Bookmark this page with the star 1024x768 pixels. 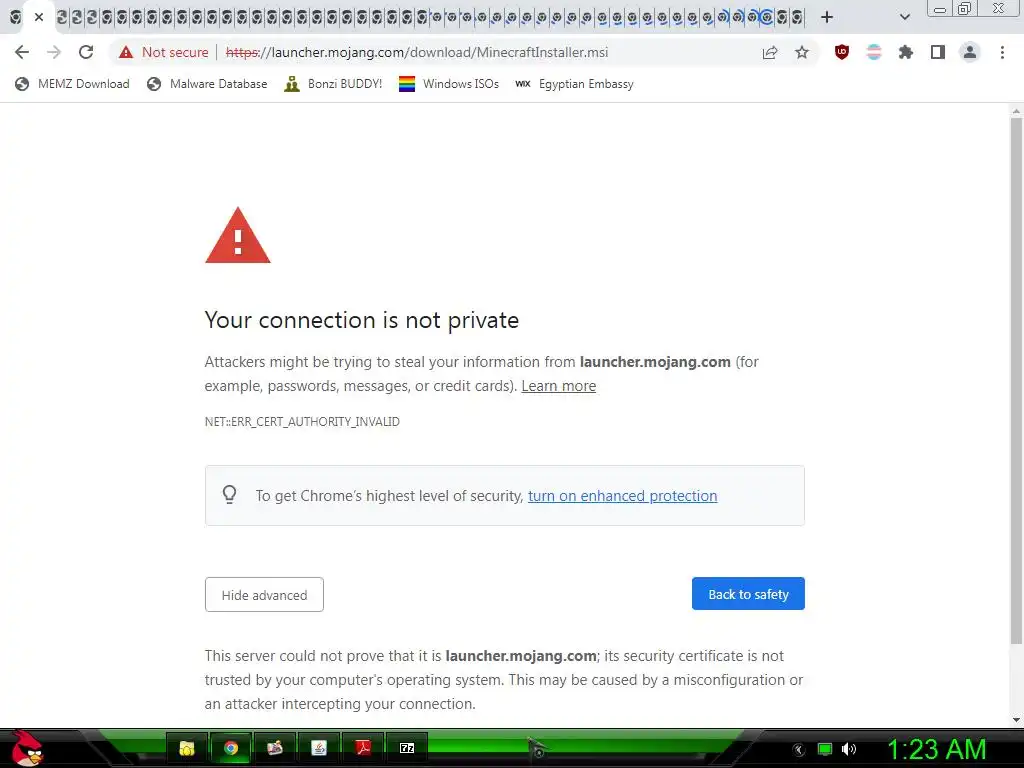tap(802, 52)
